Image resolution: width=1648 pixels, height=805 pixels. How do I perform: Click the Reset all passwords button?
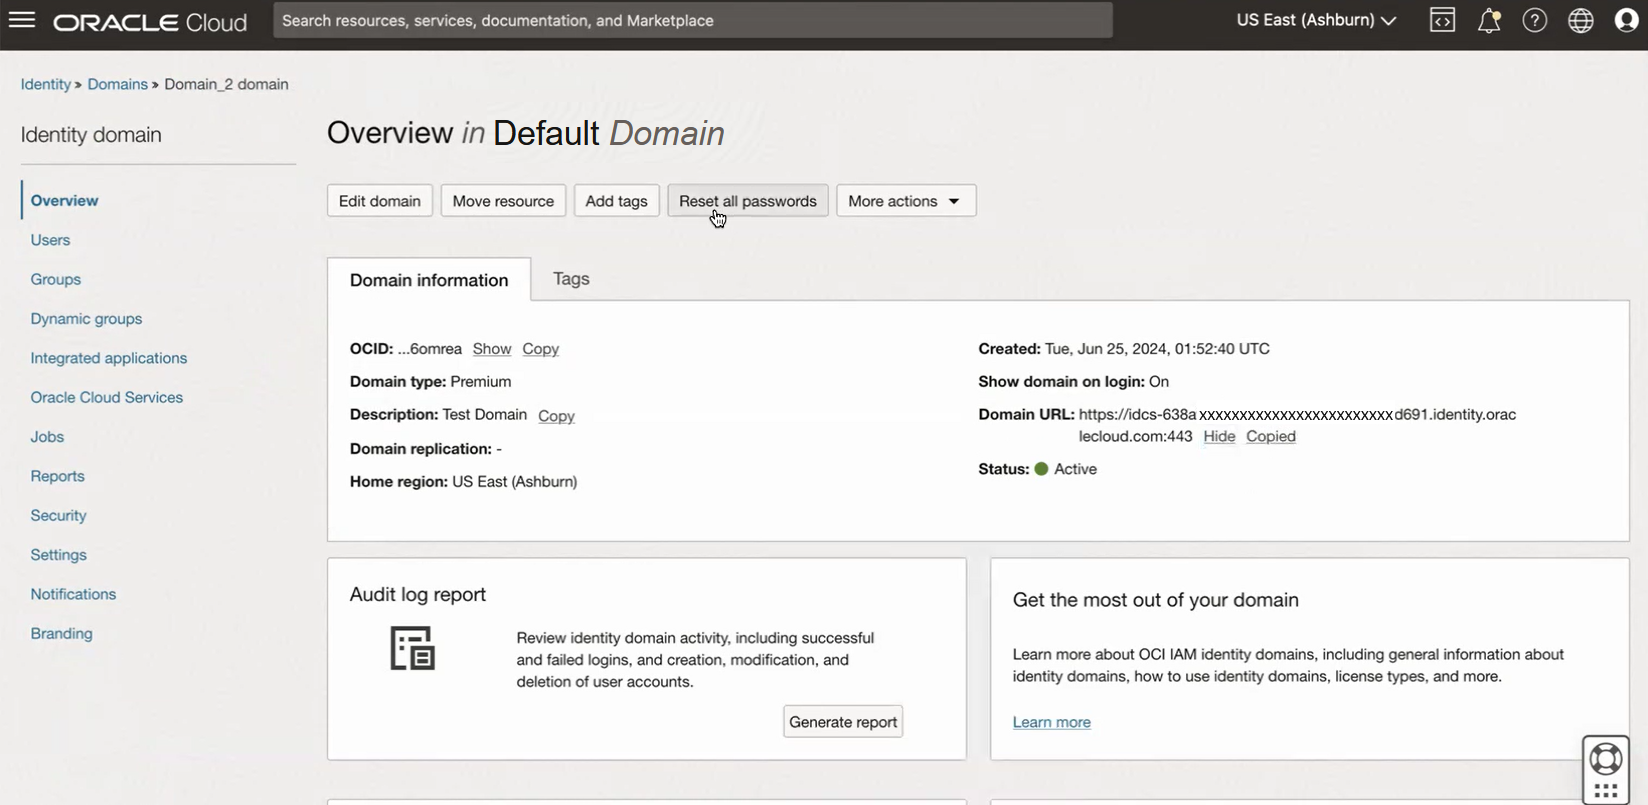747,201
